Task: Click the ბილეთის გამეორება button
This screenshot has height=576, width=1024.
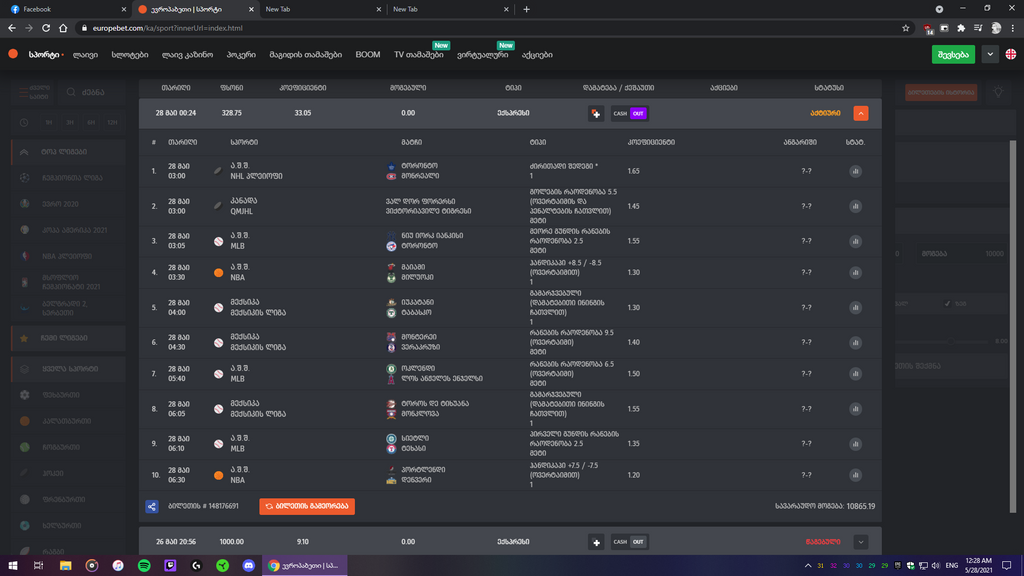Action: click(307, 506)
